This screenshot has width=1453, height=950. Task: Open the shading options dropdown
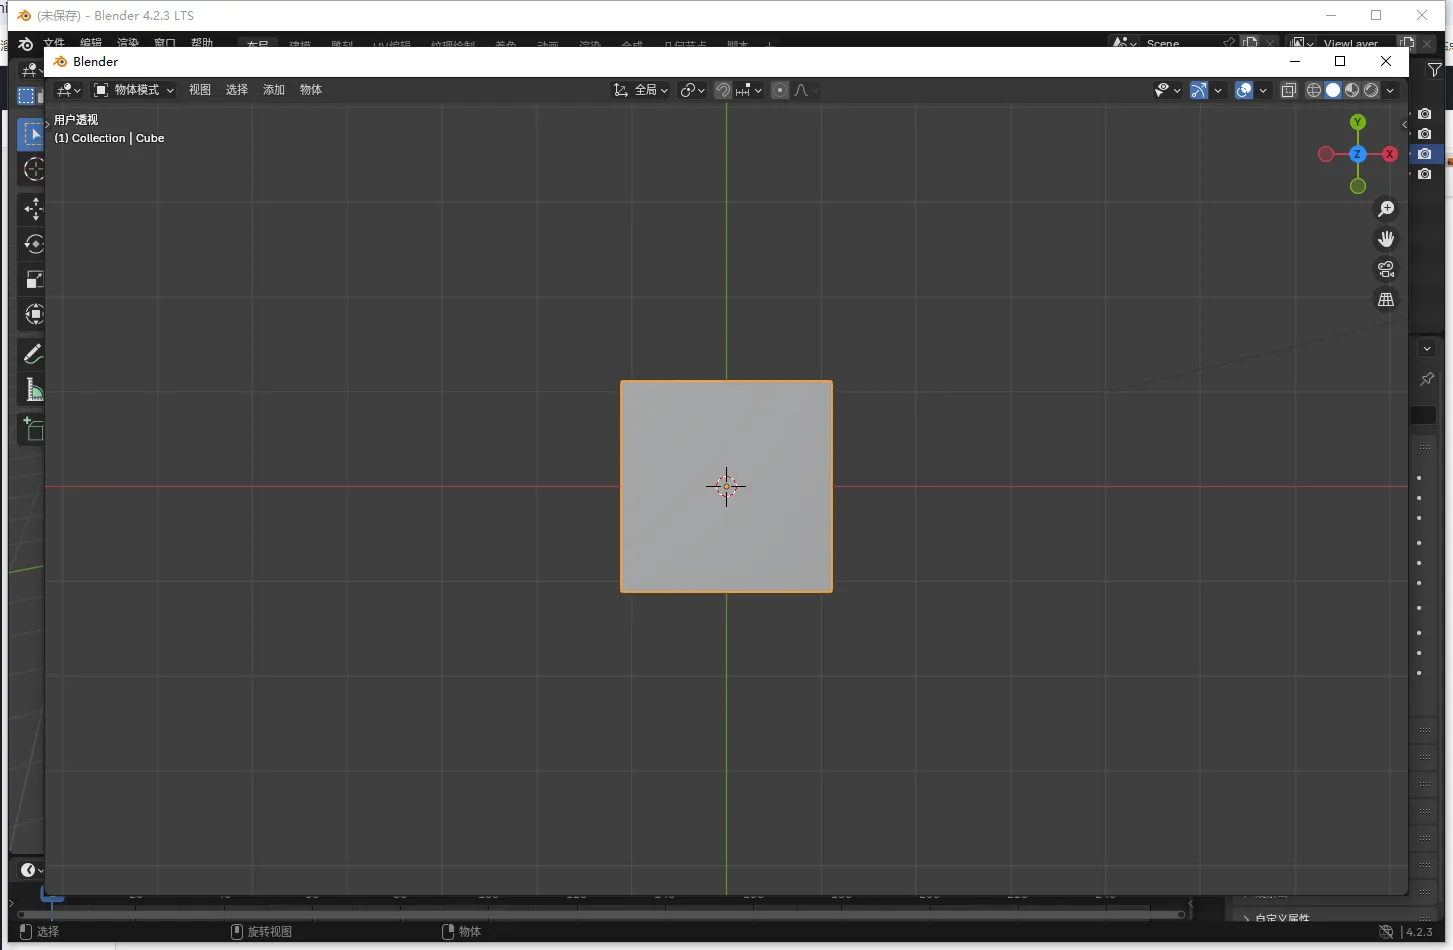click(1390, 90)
